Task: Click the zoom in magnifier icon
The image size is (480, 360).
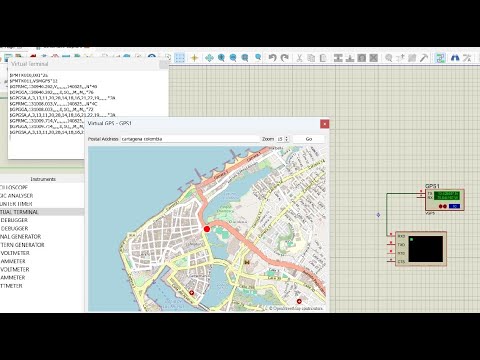Action: 221,58
